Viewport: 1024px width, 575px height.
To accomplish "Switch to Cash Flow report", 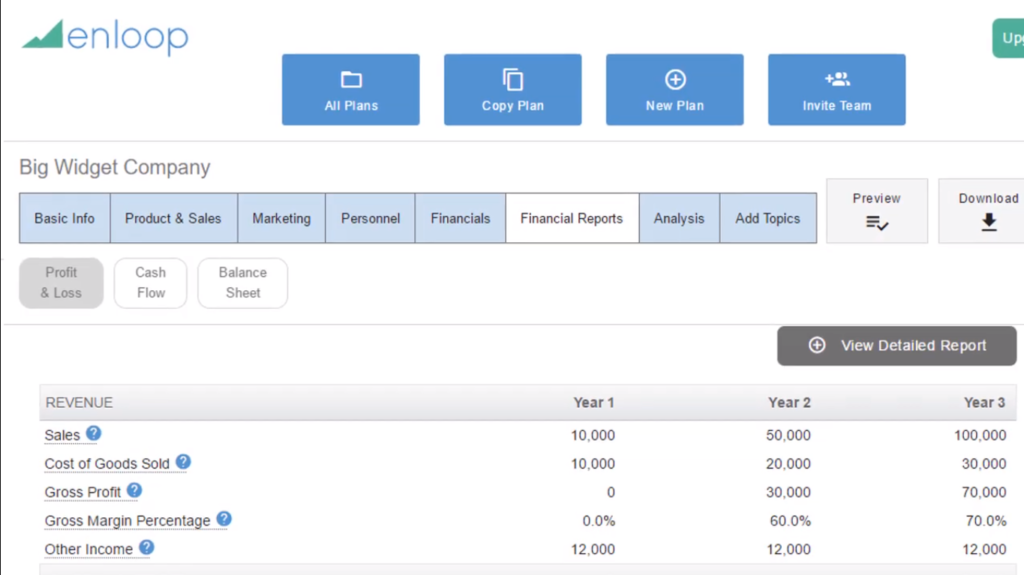I will (x=151, y=283).
